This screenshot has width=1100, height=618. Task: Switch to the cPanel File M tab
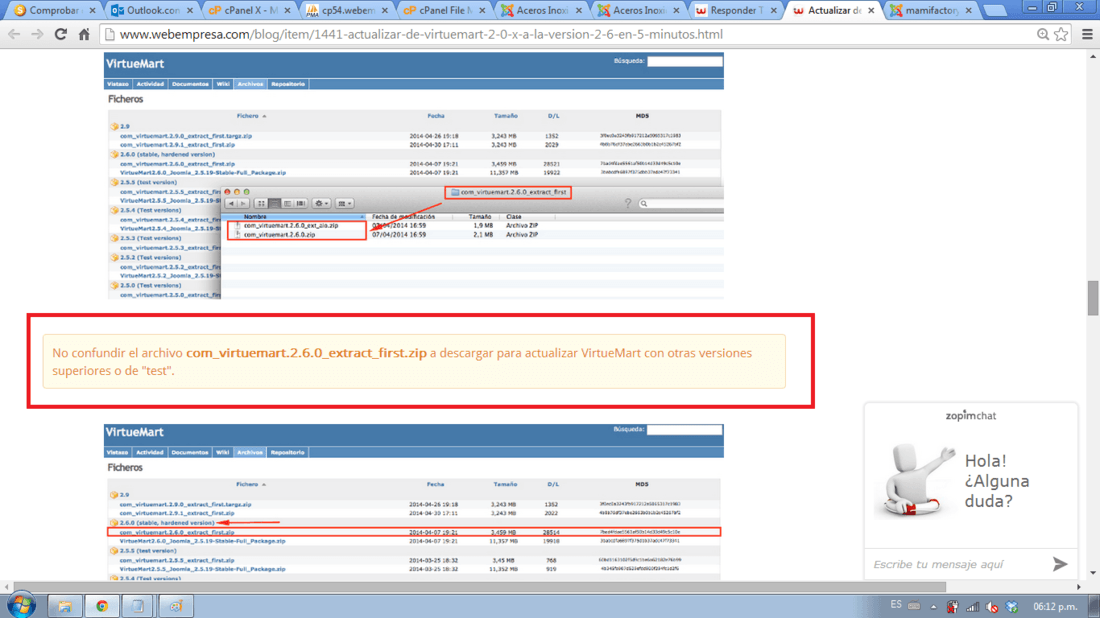coord(441,11)
